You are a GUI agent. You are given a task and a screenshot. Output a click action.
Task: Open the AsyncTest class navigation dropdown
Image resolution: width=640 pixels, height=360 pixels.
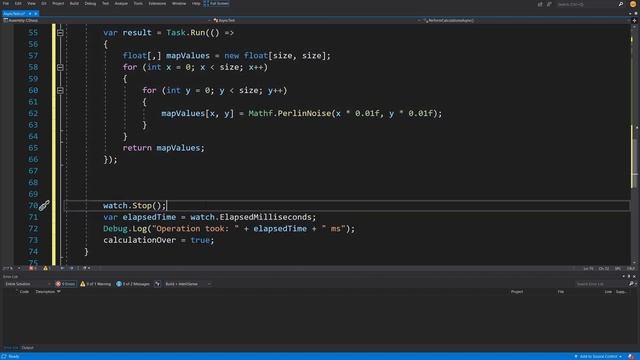(316, 20)
